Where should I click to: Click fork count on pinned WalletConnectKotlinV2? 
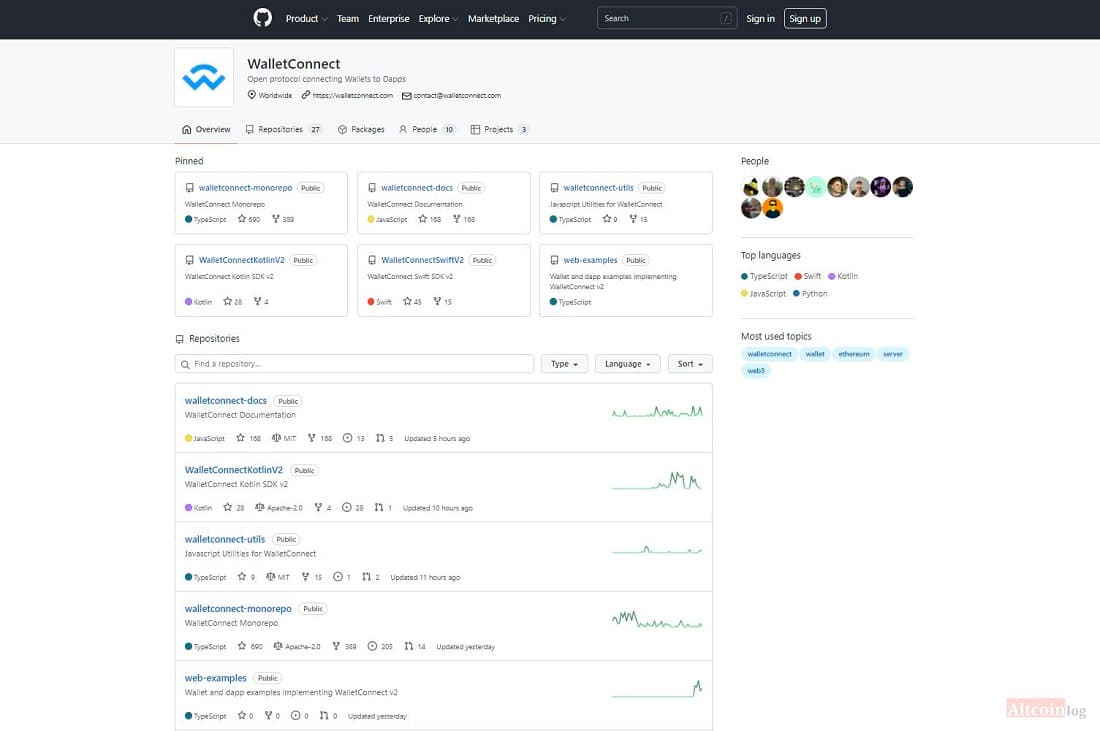pos(261,302)
